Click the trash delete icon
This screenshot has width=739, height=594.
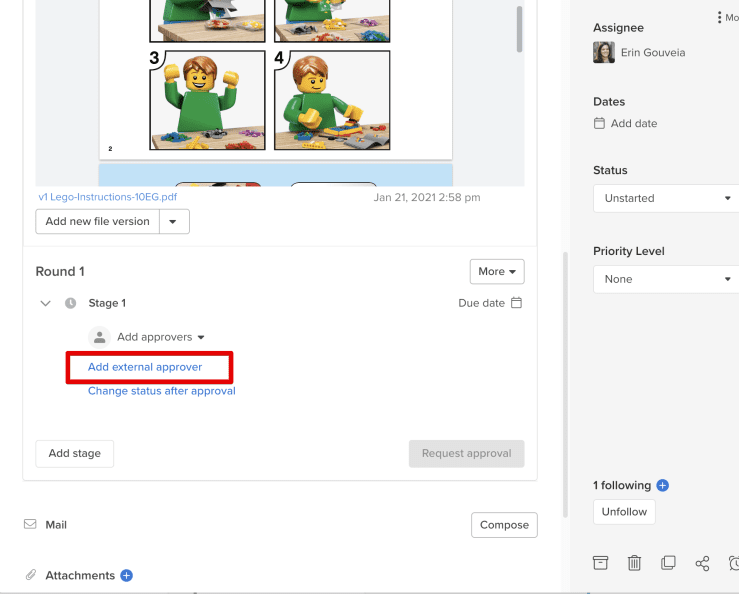coord(634,563)
